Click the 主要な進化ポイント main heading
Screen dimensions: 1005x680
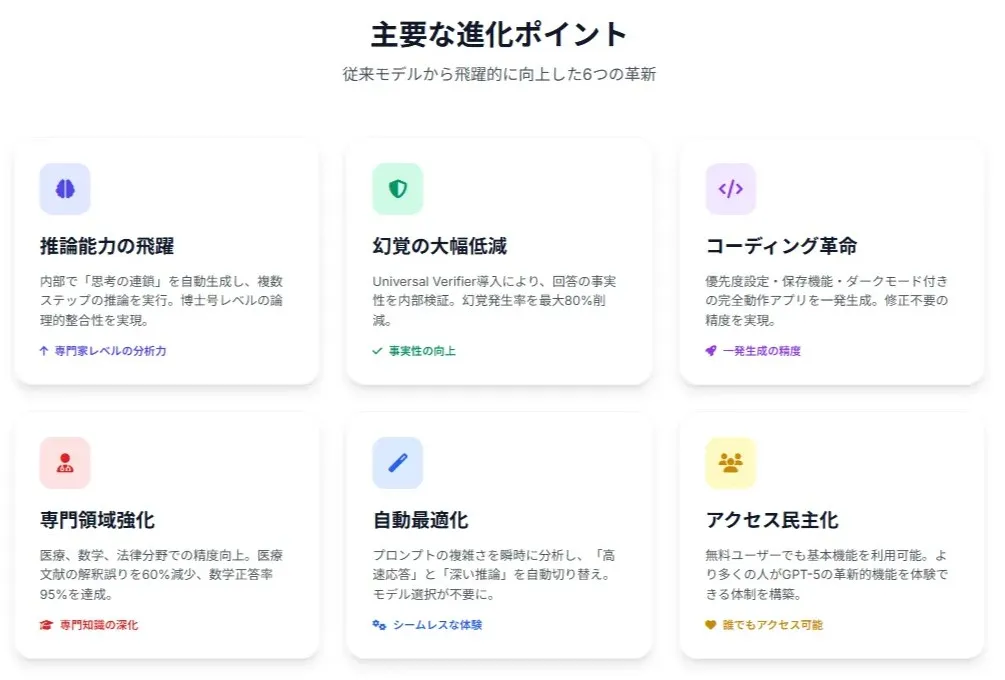point(499,34)
